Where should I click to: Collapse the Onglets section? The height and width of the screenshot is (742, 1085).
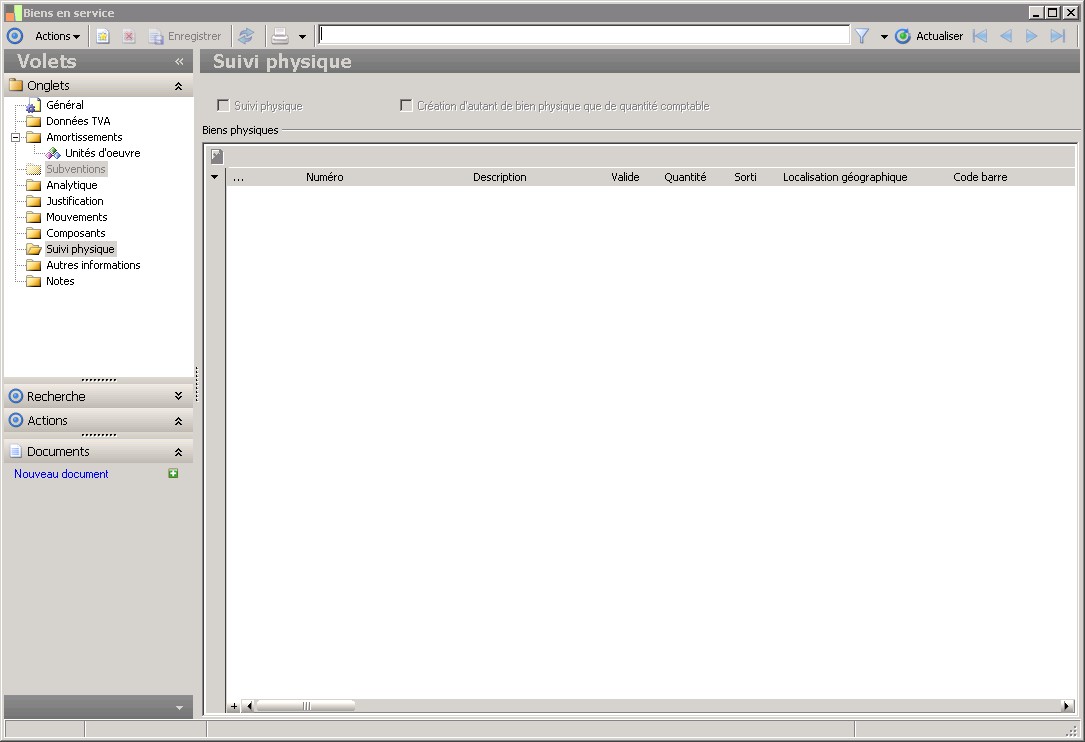(179, 86)
